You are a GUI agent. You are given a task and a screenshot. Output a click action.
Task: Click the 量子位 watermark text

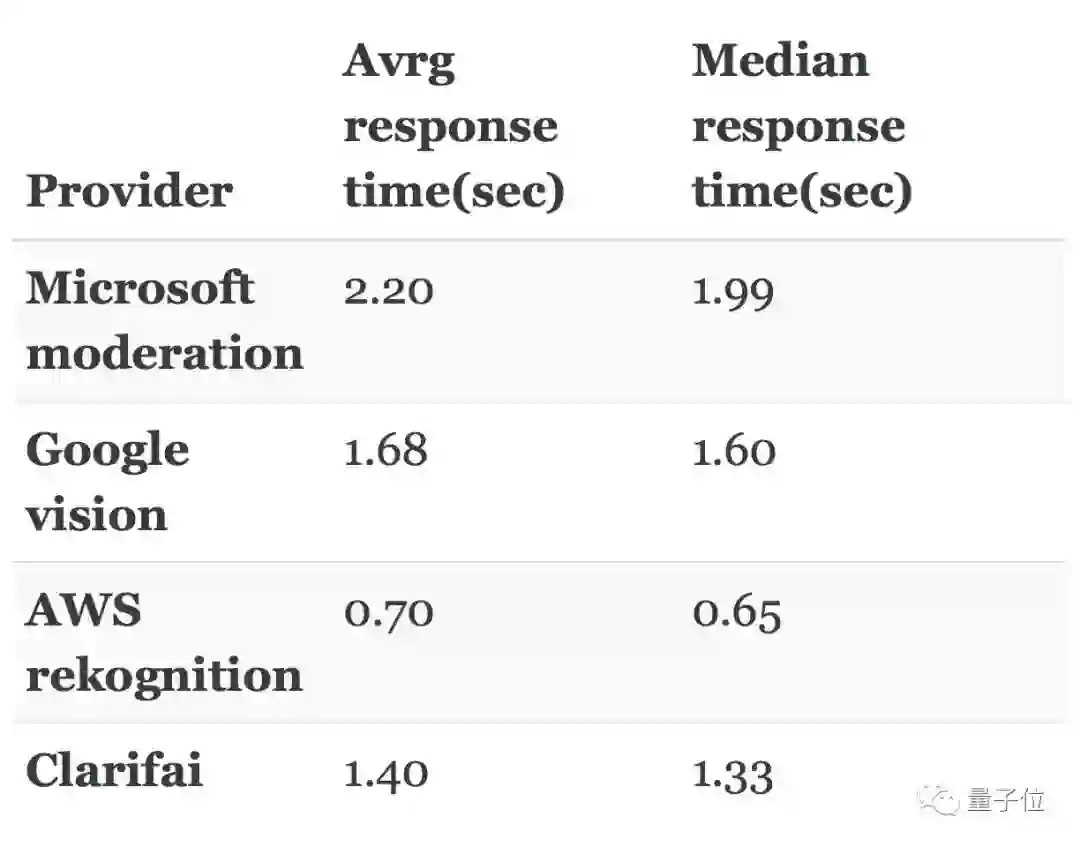tap(1005, 800)
